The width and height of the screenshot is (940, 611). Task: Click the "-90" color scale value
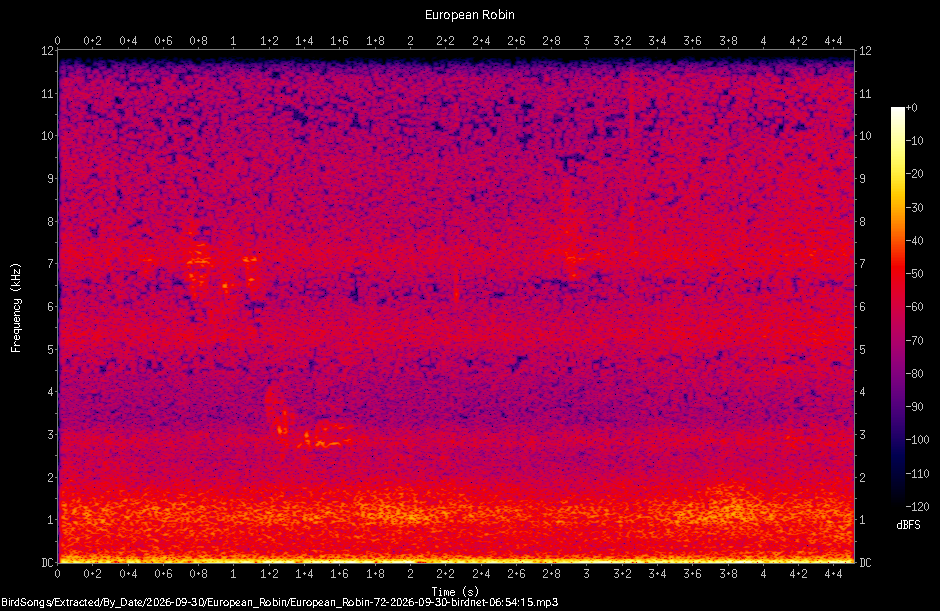[914, 407]
